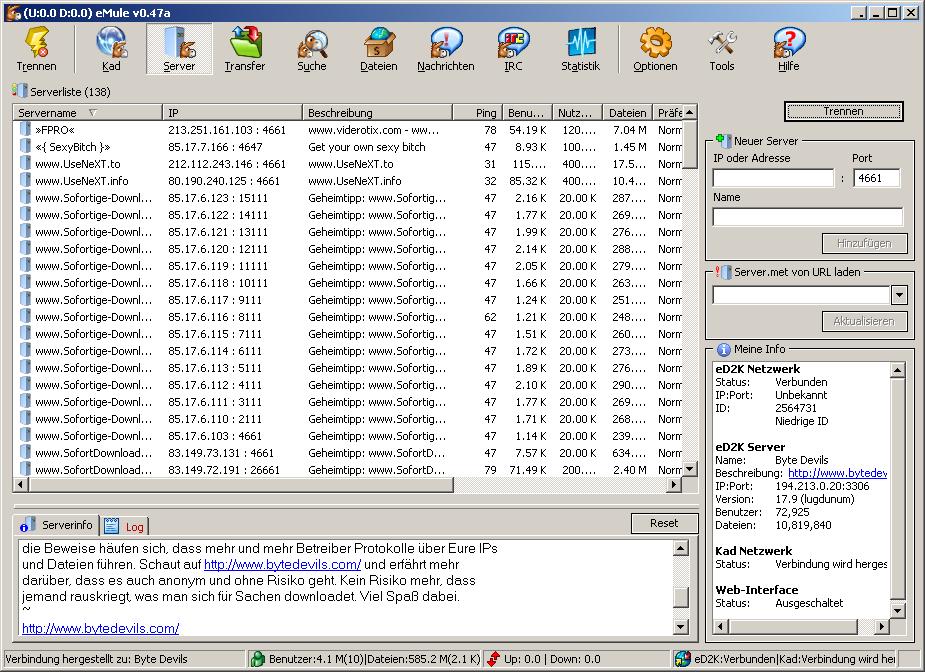Switch to the Log tab
Screen dimensions: 925x672
pyautogui.click(x=124, y=526)
